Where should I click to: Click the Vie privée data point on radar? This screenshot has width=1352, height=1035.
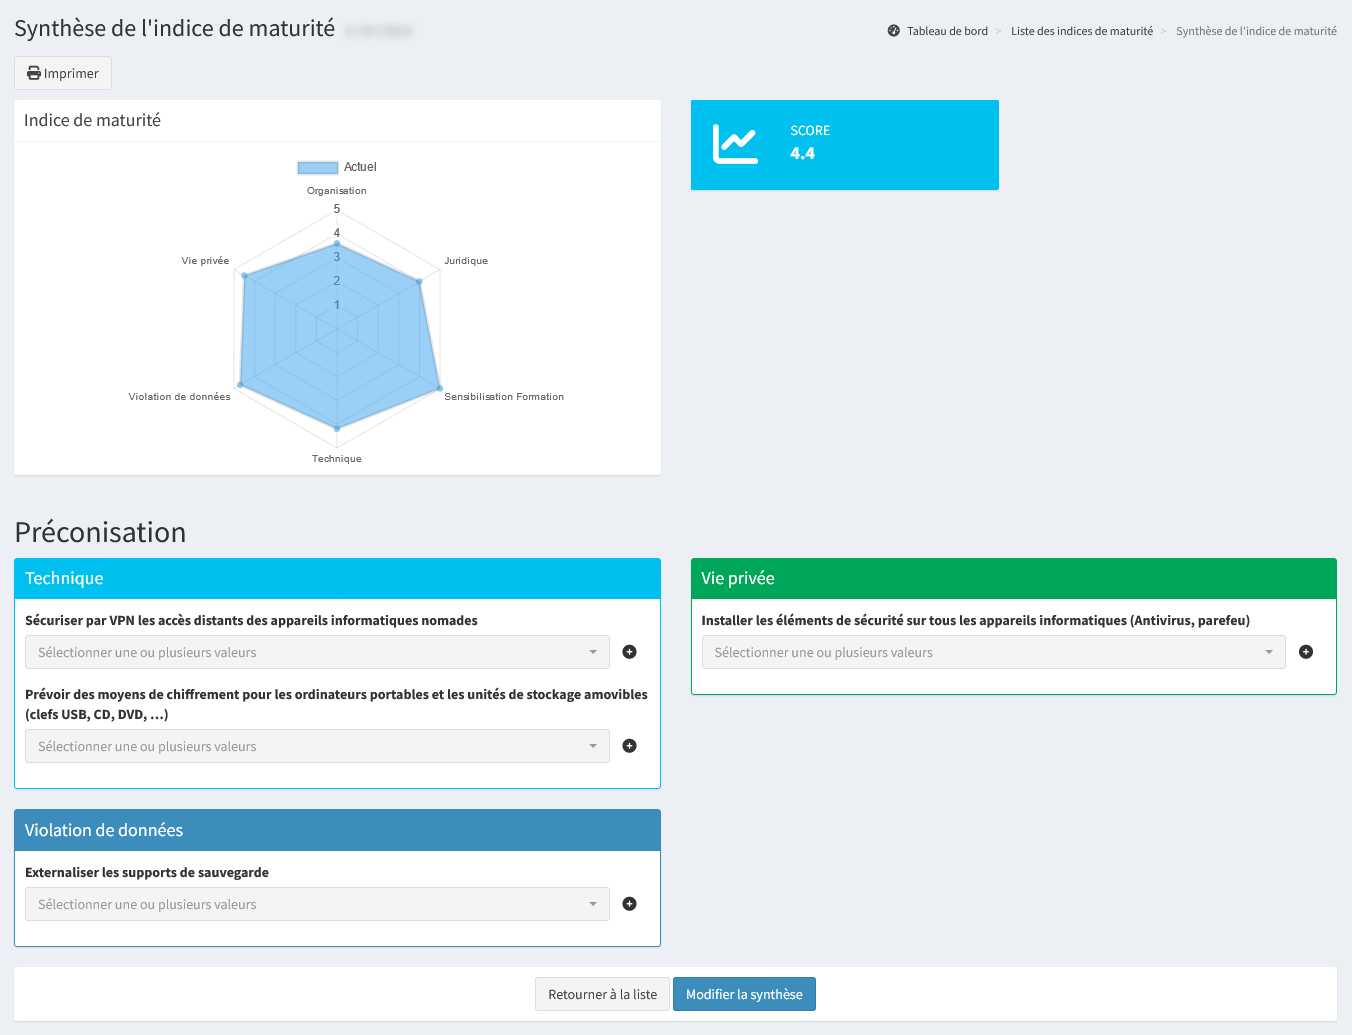(x=244, y=275)
